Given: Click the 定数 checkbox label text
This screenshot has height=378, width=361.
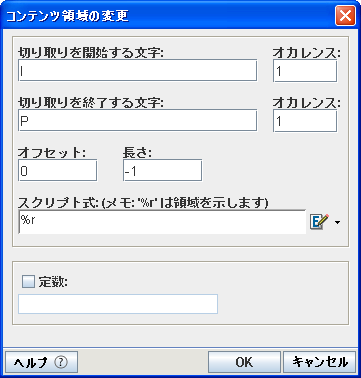Looking at the screenshot, I should (x=53, y=282).
